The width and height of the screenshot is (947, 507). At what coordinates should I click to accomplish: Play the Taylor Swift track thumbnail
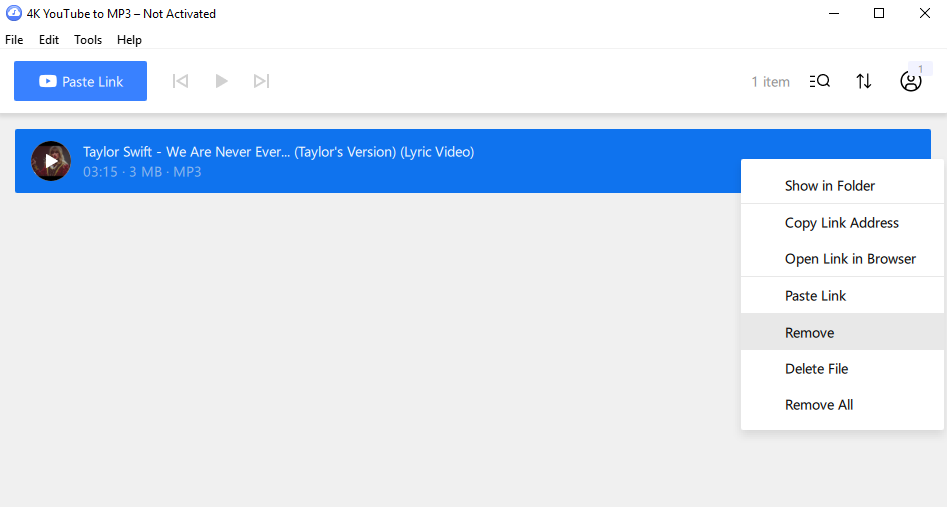click(x=51, y=161)
